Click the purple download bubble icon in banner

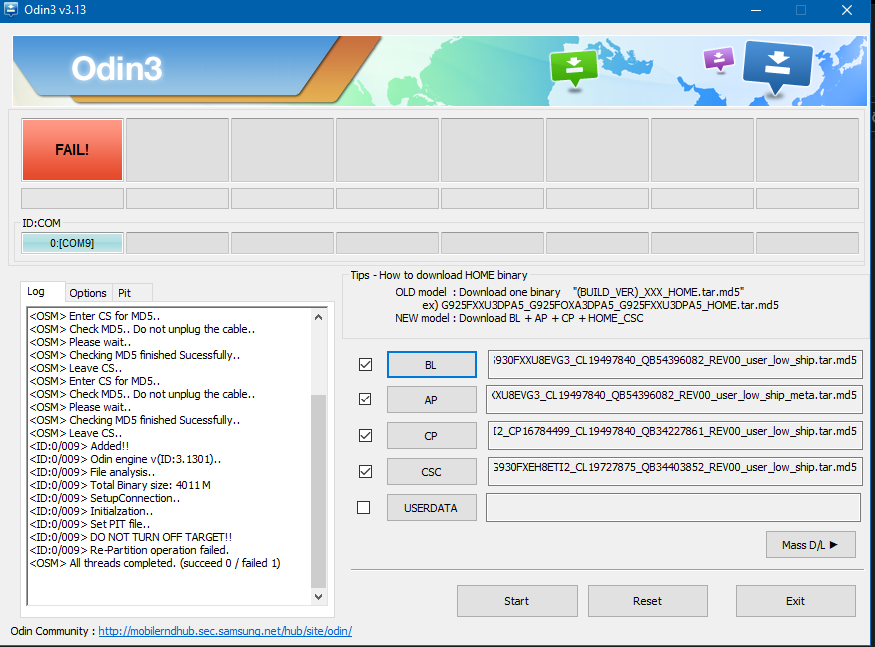click(719, 59)
